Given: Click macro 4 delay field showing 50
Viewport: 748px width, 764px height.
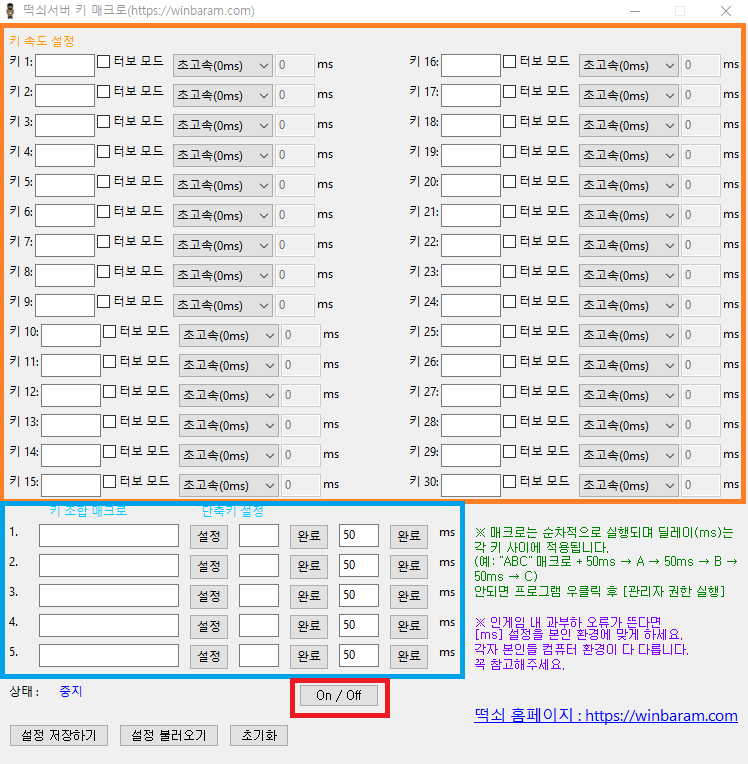Looking at the screenshot, I should click(359, 626).
